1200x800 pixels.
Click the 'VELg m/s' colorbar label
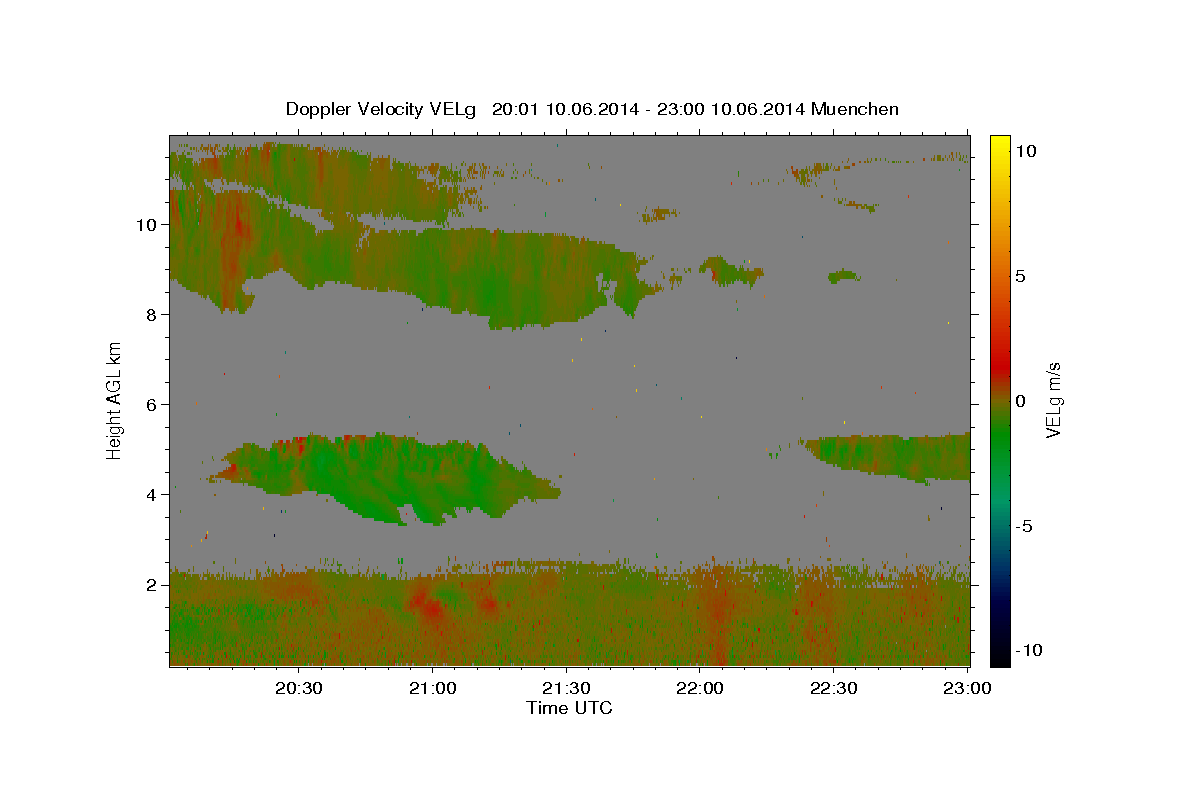click(1053, 400)
